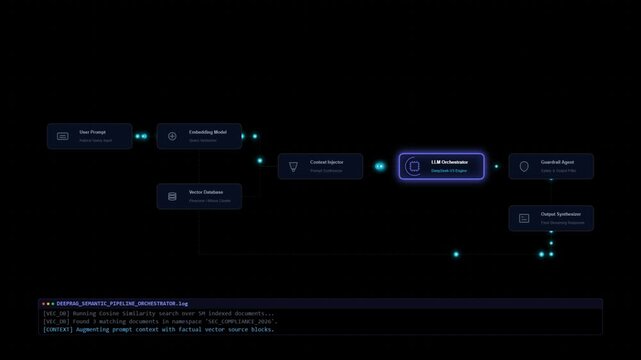Image resolution: width=641 pixels, height=360 pixels.
Task: Click the log line mentioning SEC_COMPLIANCE_2026 namespace
Action: 160,322
